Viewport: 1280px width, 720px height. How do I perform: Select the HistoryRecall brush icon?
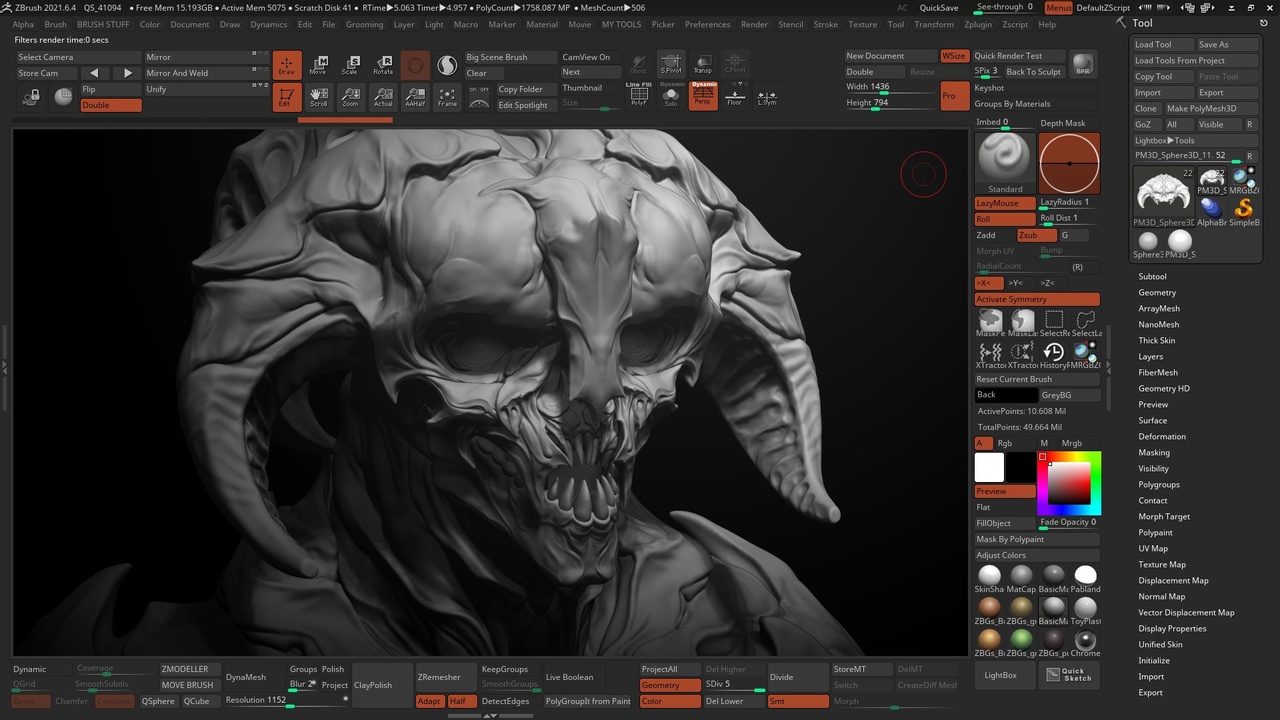[1053, 353]
